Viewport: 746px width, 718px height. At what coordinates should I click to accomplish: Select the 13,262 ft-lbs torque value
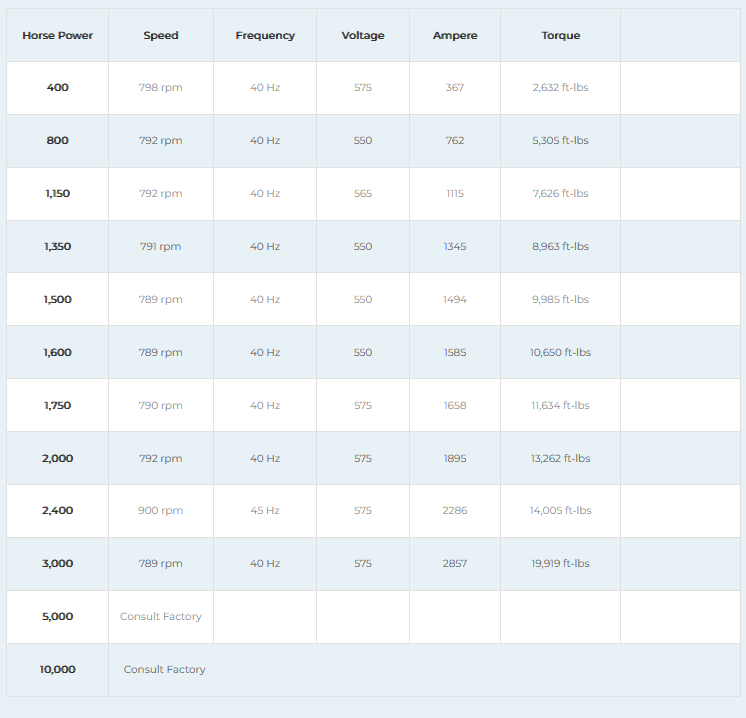tap(560, 459)
